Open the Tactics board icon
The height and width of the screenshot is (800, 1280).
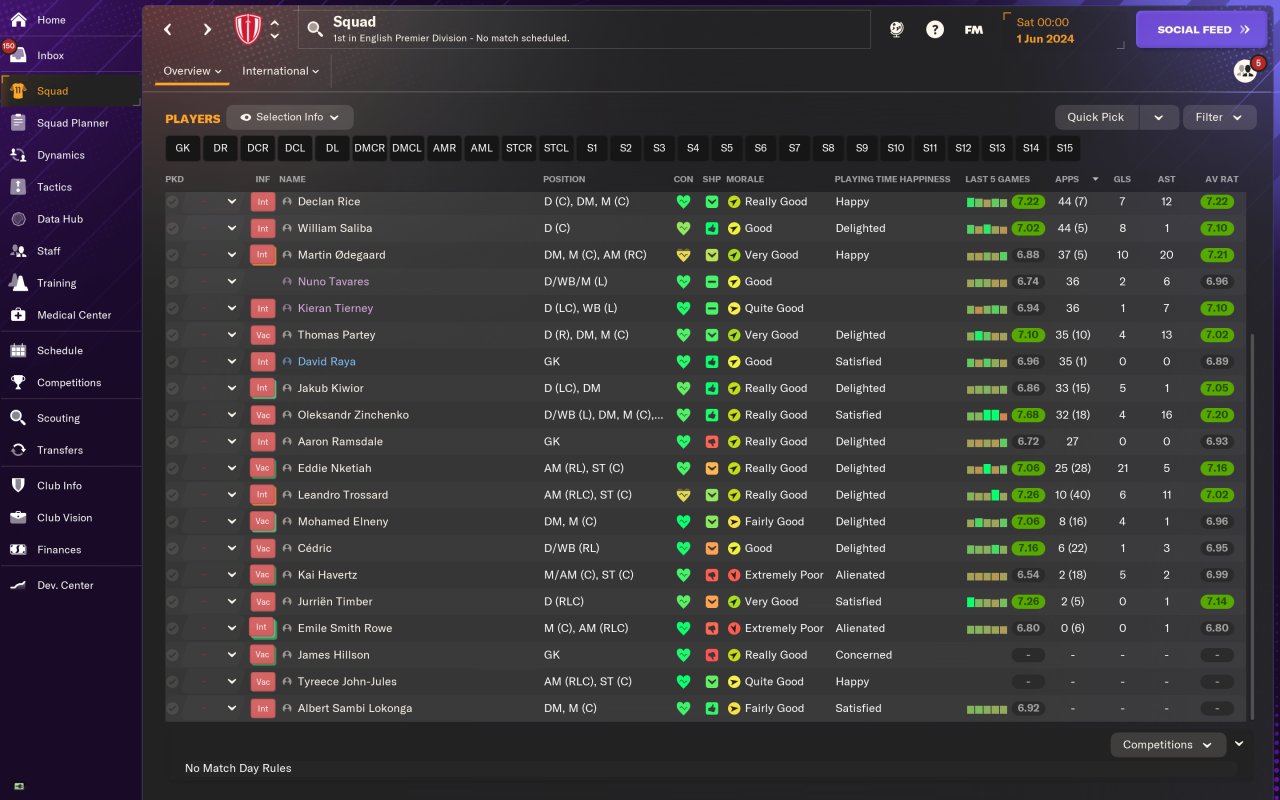point(18,187)
